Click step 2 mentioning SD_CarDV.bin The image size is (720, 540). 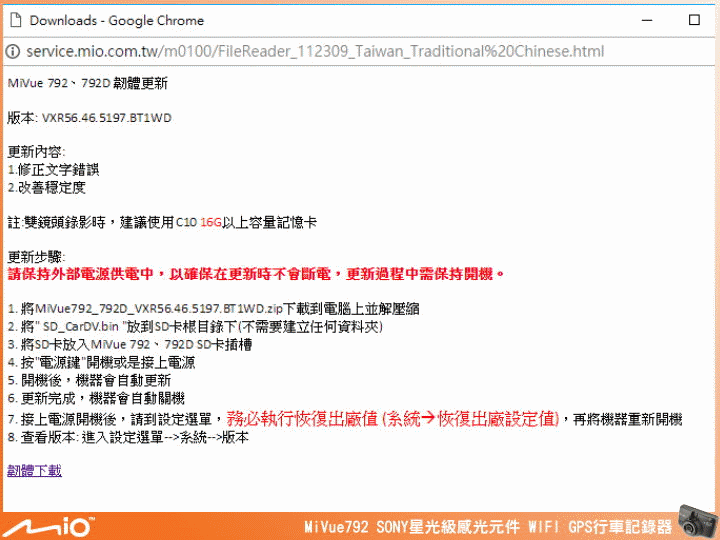coord(195,326)
